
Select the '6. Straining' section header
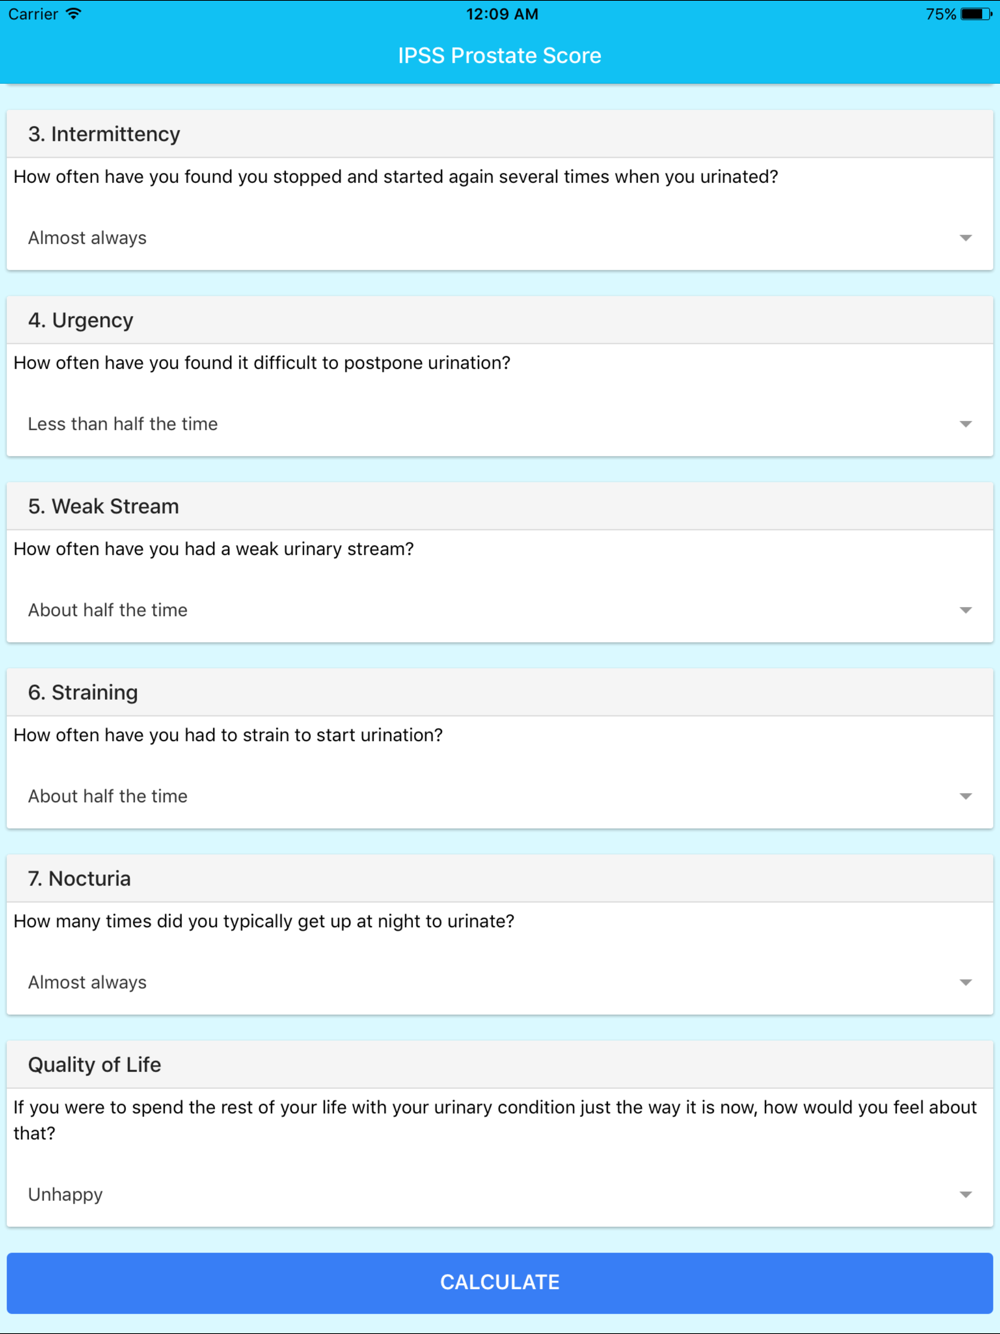pyautogui.click(x=500, y=692)
